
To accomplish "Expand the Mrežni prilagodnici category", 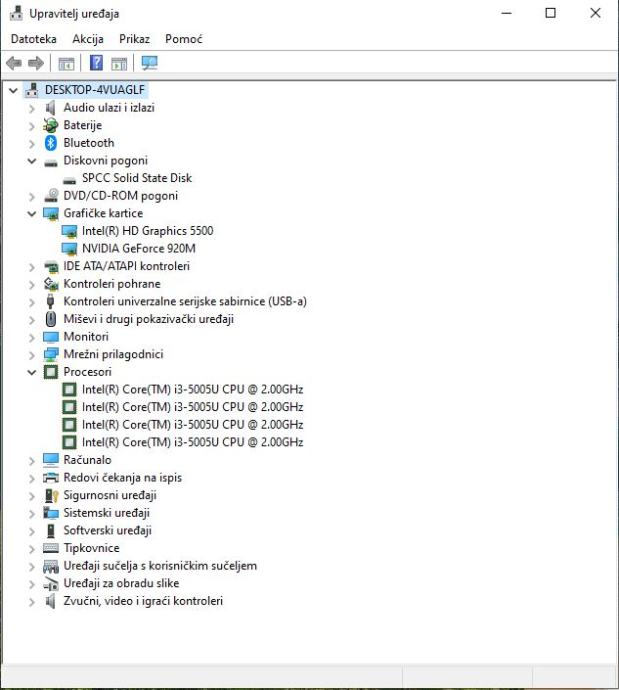I will [x=32, y=355].
